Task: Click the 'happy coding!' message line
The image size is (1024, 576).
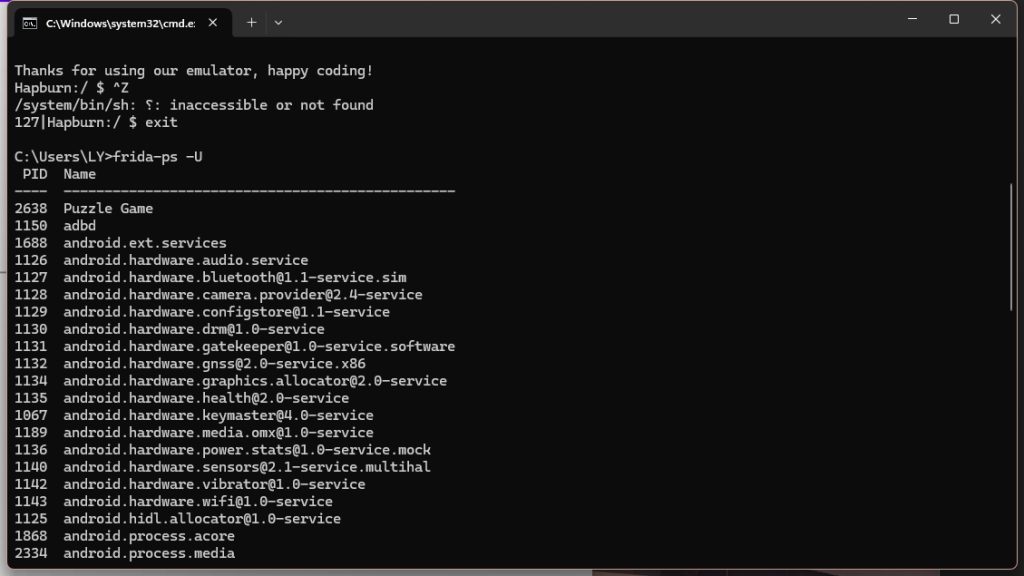Action: [194, 71]
